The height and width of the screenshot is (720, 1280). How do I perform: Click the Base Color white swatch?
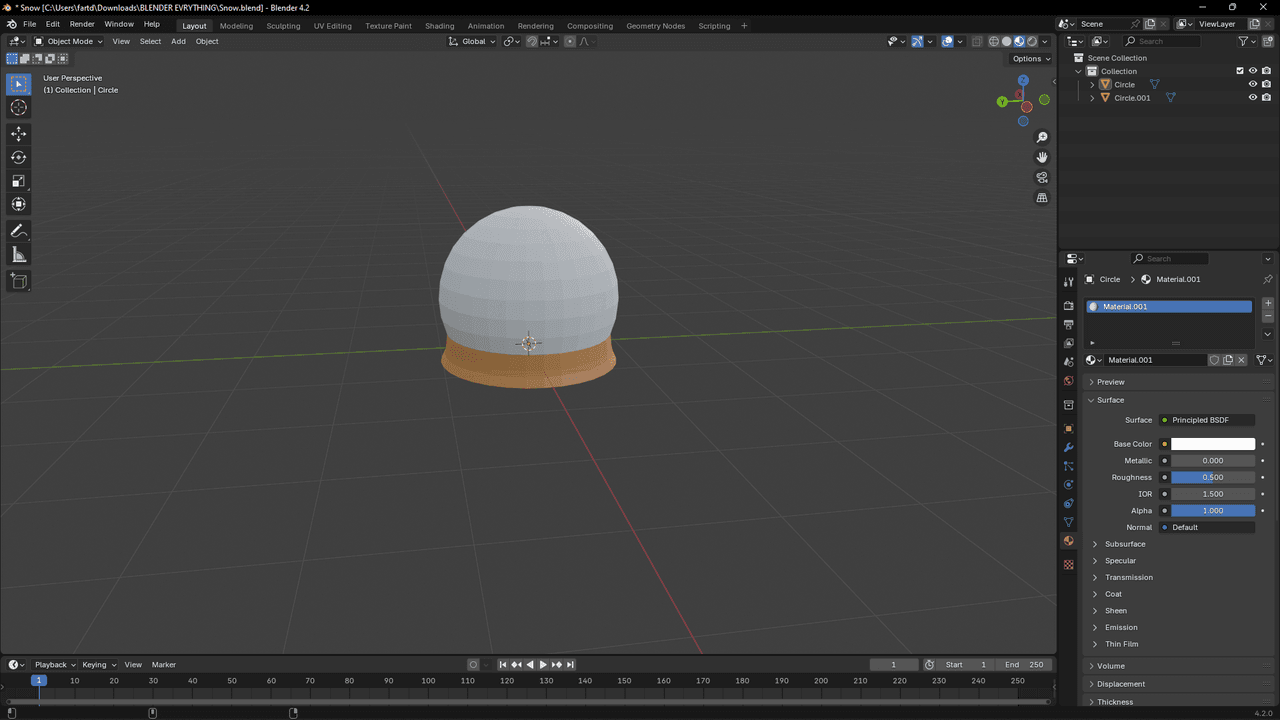point(1213,444)
